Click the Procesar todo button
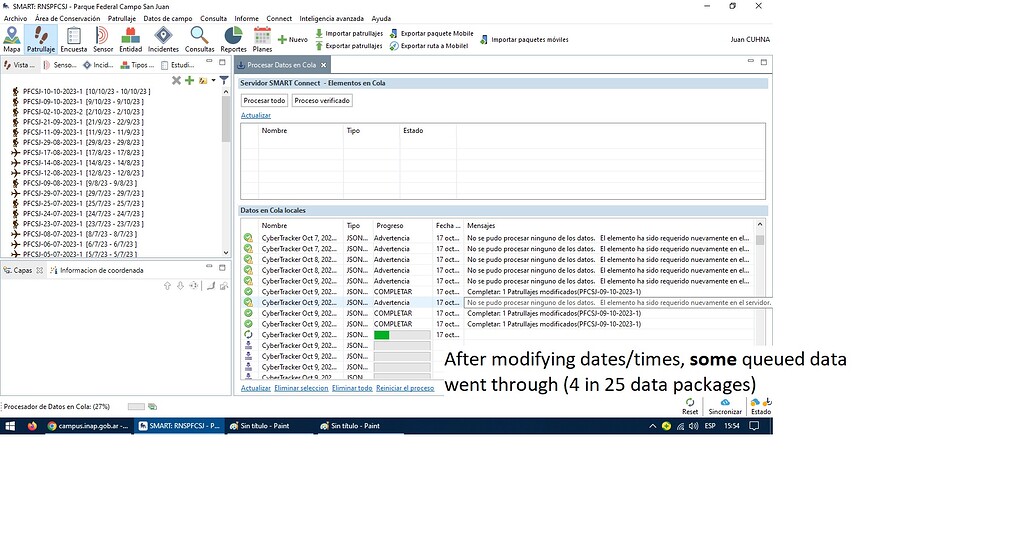 pos(264,101)
